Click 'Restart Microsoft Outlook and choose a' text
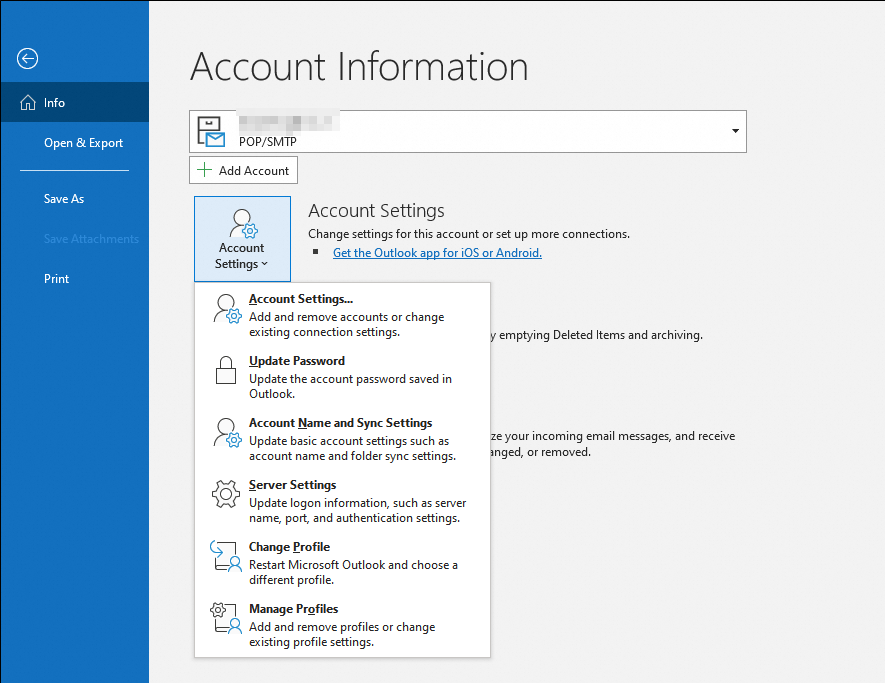Screen dimensions: 885x683 click(x=353, y=565)
